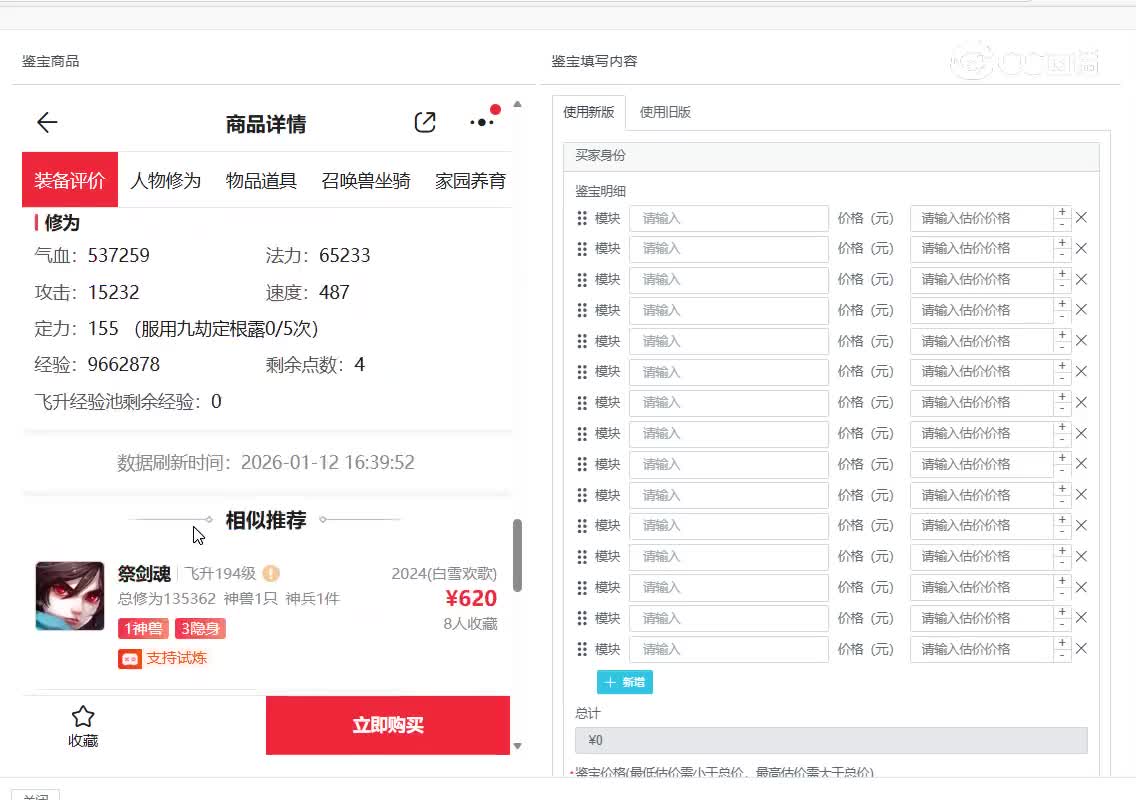
Task: Switch to the 人物修为 tab
Action: pyautogui.click(x=166, y=181)
